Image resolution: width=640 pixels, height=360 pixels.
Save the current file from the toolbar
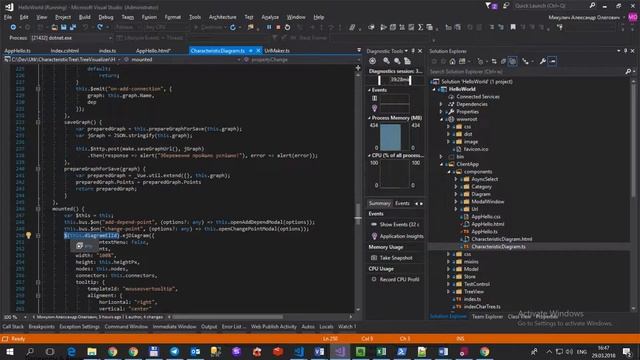[64, 27]
